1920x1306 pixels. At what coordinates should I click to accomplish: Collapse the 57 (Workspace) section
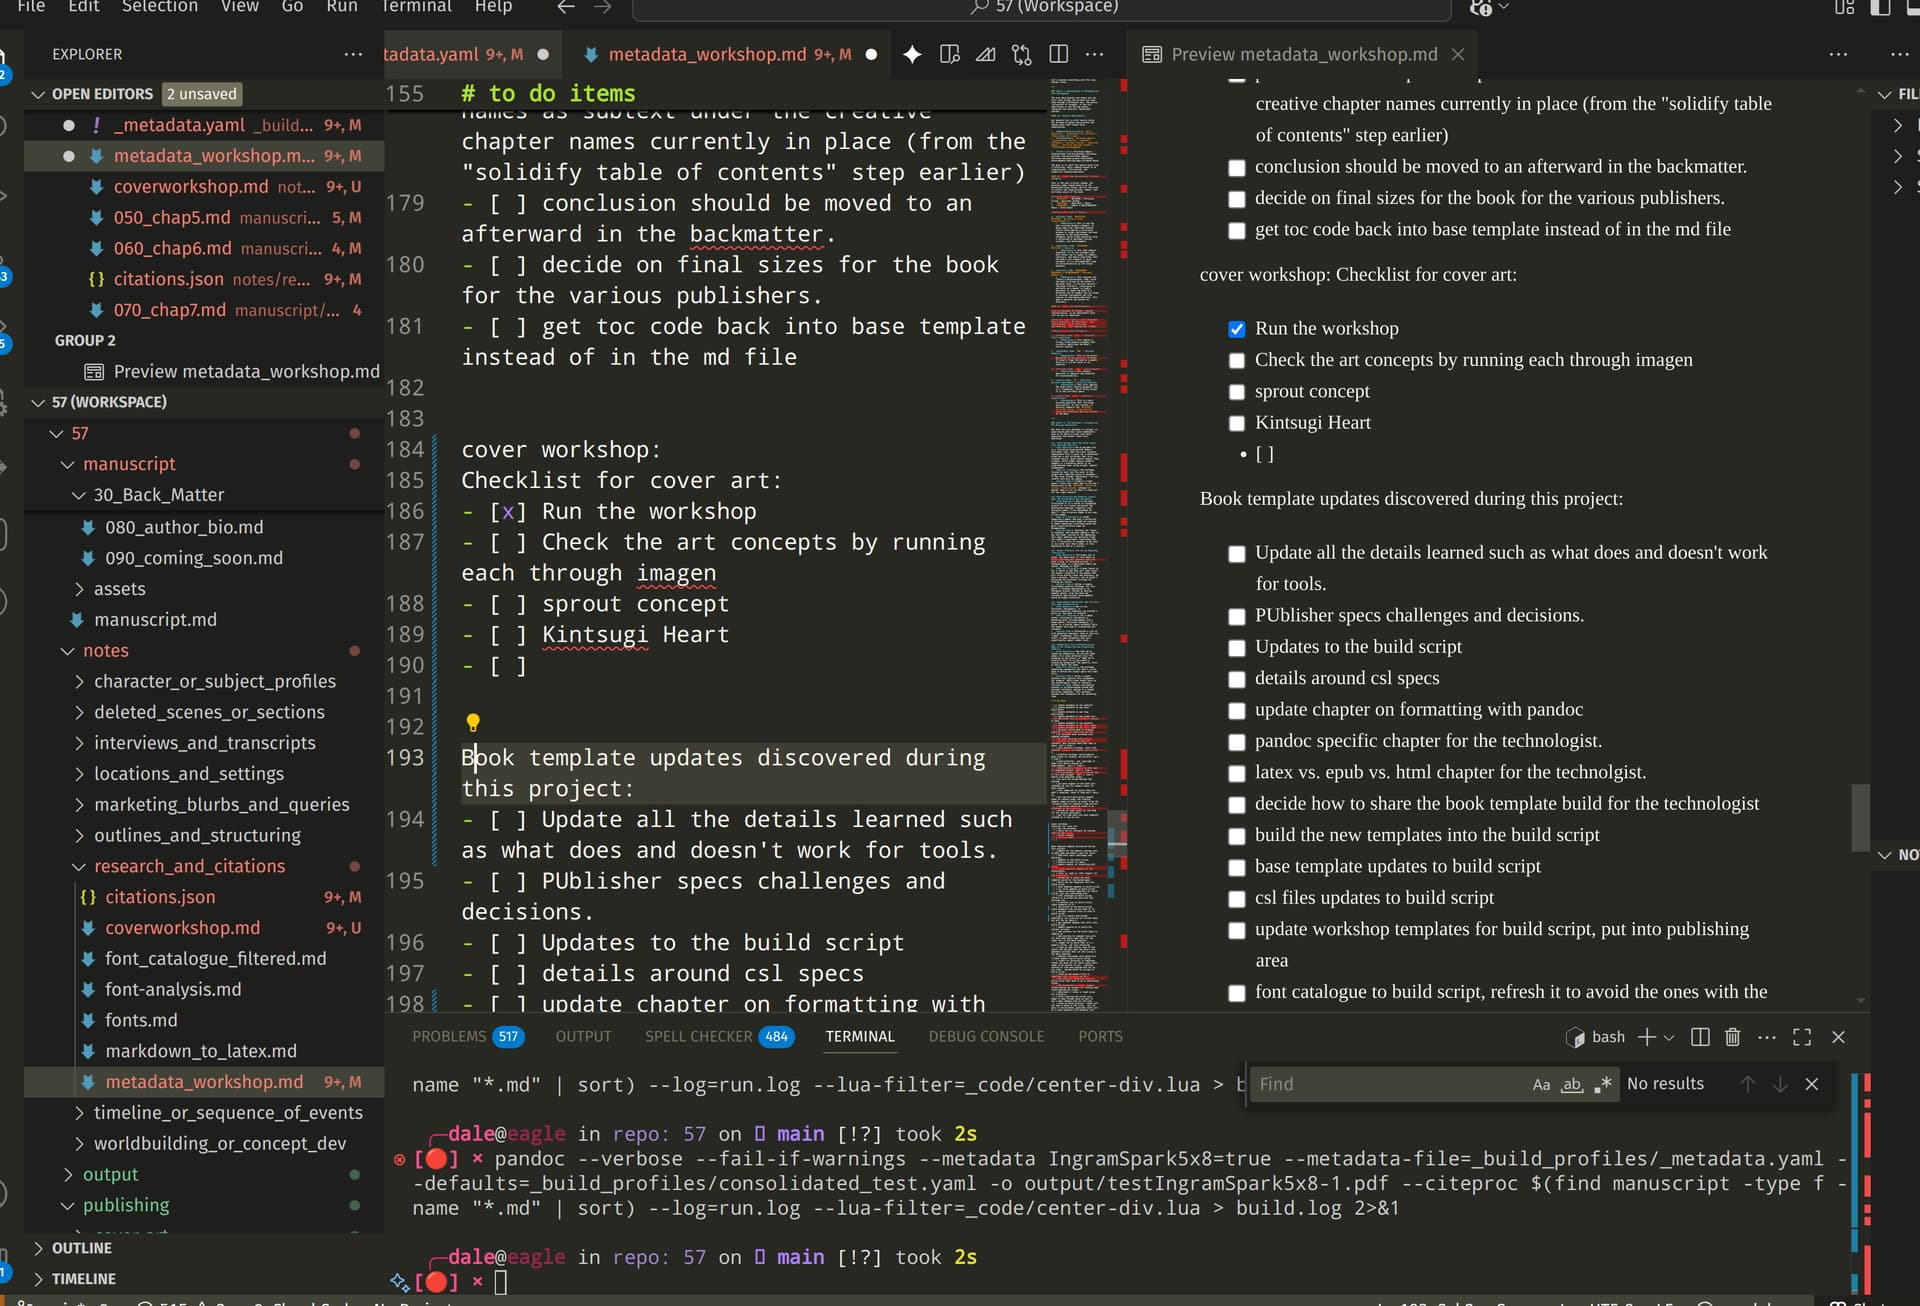click(x=38, y=402)
